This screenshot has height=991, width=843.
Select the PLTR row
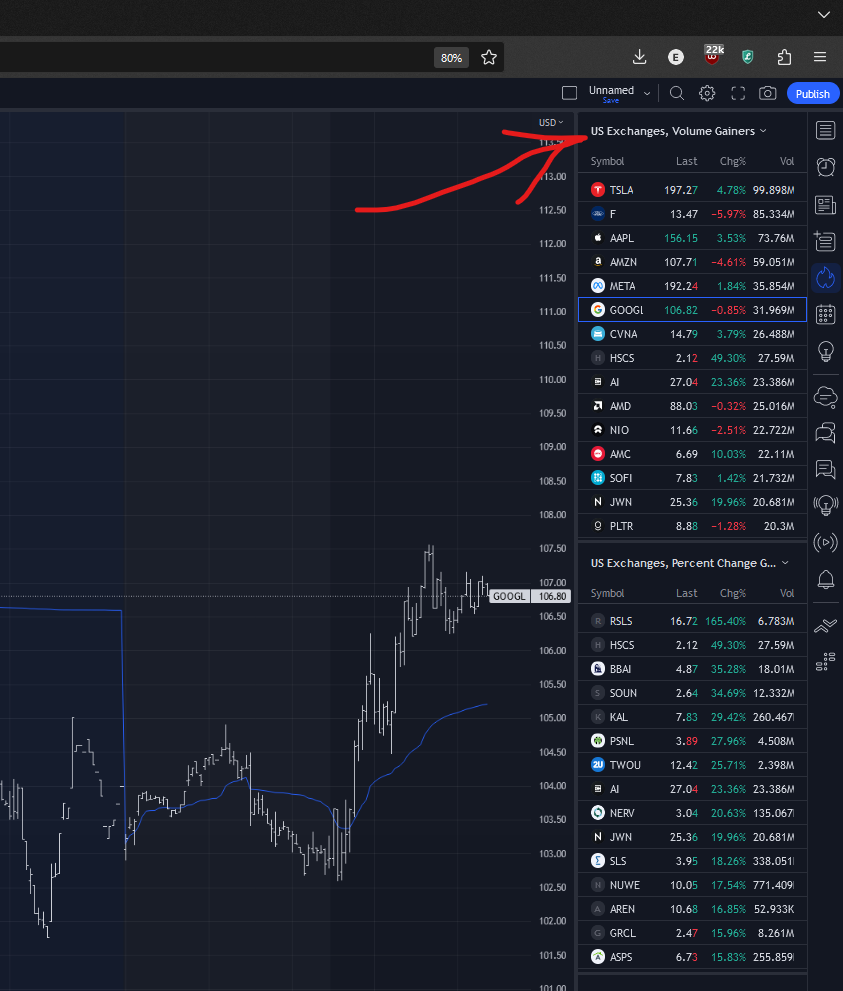pyautogui.click(x=692, y=526)
